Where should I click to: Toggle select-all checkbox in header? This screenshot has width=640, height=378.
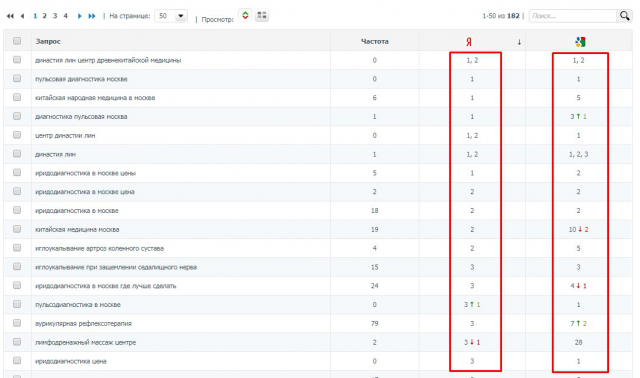point(17,41)
